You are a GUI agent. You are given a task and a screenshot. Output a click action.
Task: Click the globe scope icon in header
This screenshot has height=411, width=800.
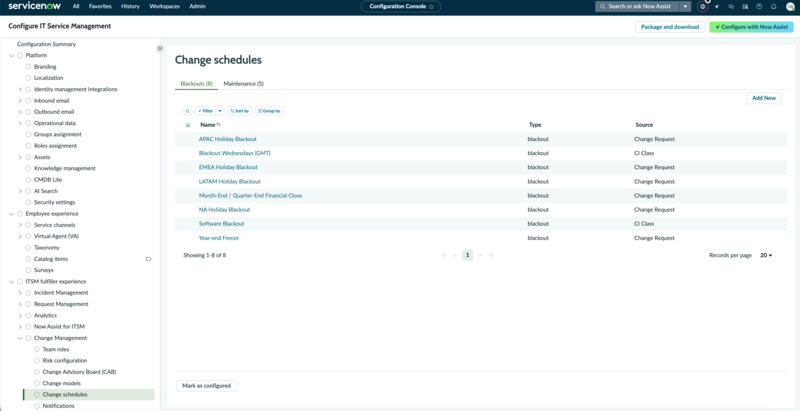[x=703, y=7]
